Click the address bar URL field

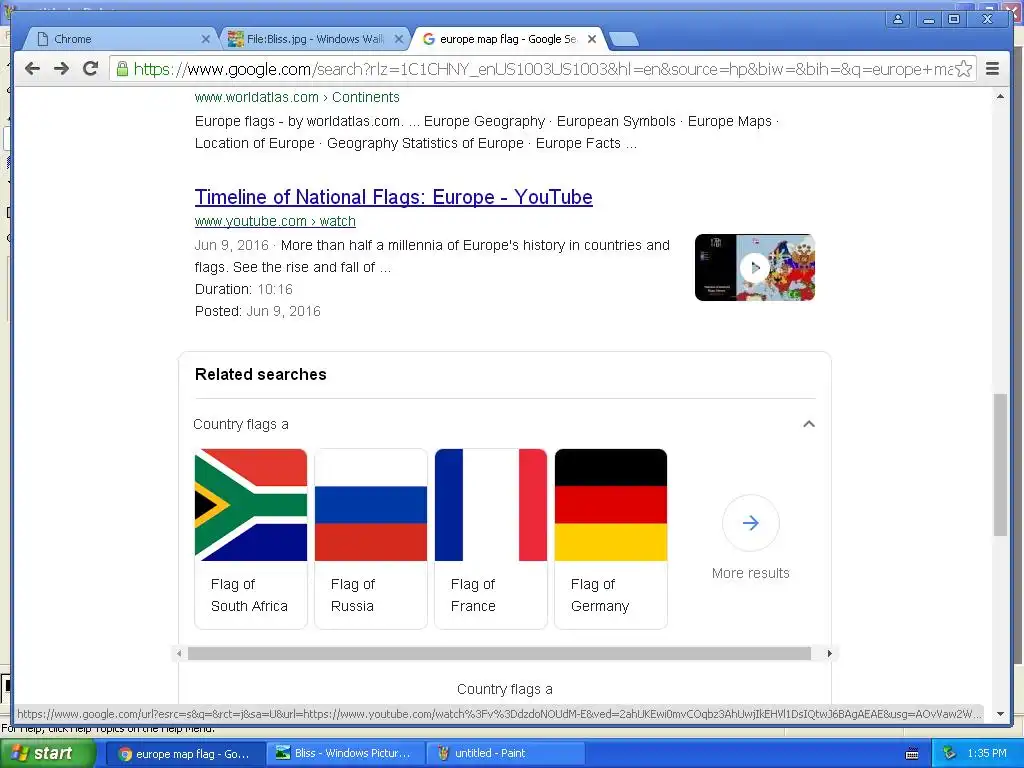pyautogui.click(x=542, y=69)
